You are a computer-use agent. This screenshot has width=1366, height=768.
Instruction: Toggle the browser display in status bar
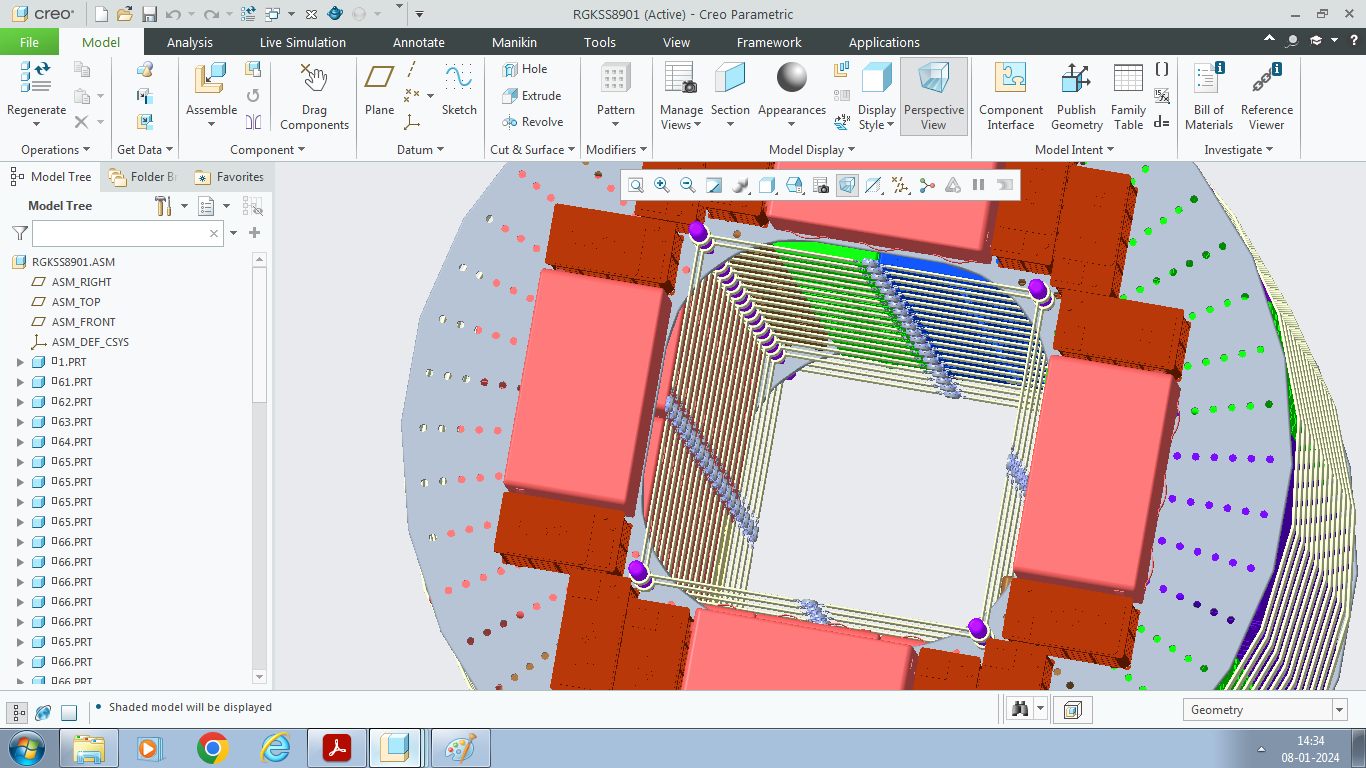click(43, 713)
